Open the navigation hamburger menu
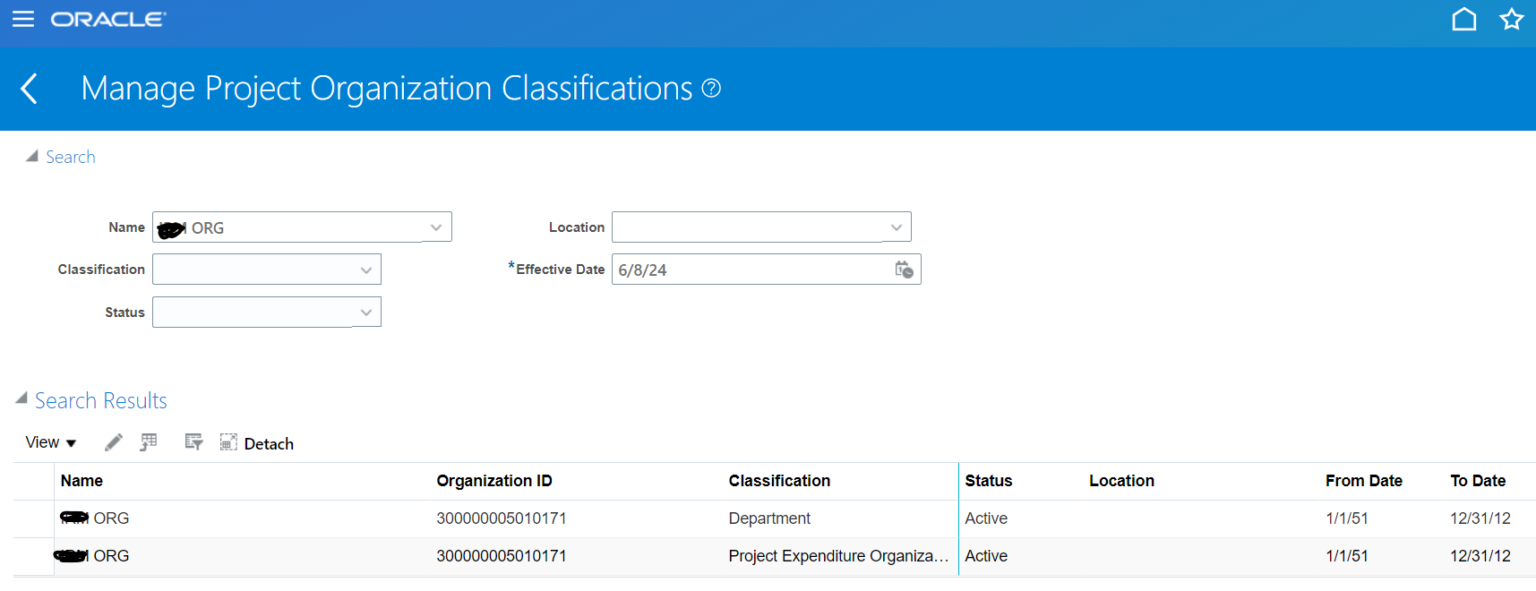1536x591 pixels. (22, 18)
